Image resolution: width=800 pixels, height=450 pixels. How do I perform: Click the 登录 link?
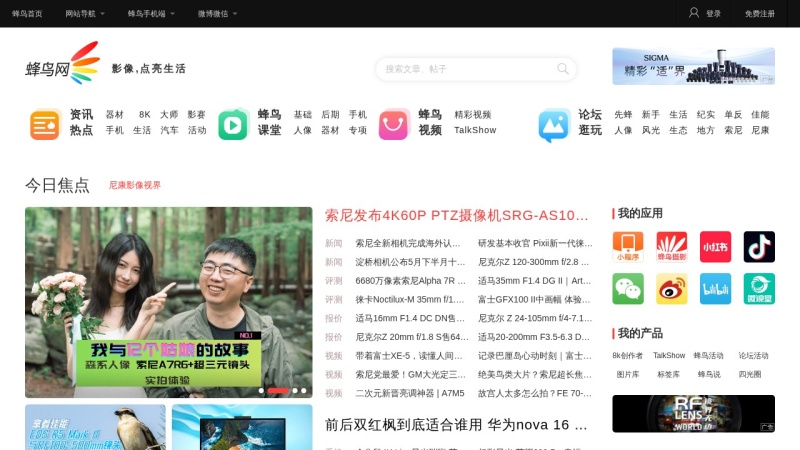(713, 14)
